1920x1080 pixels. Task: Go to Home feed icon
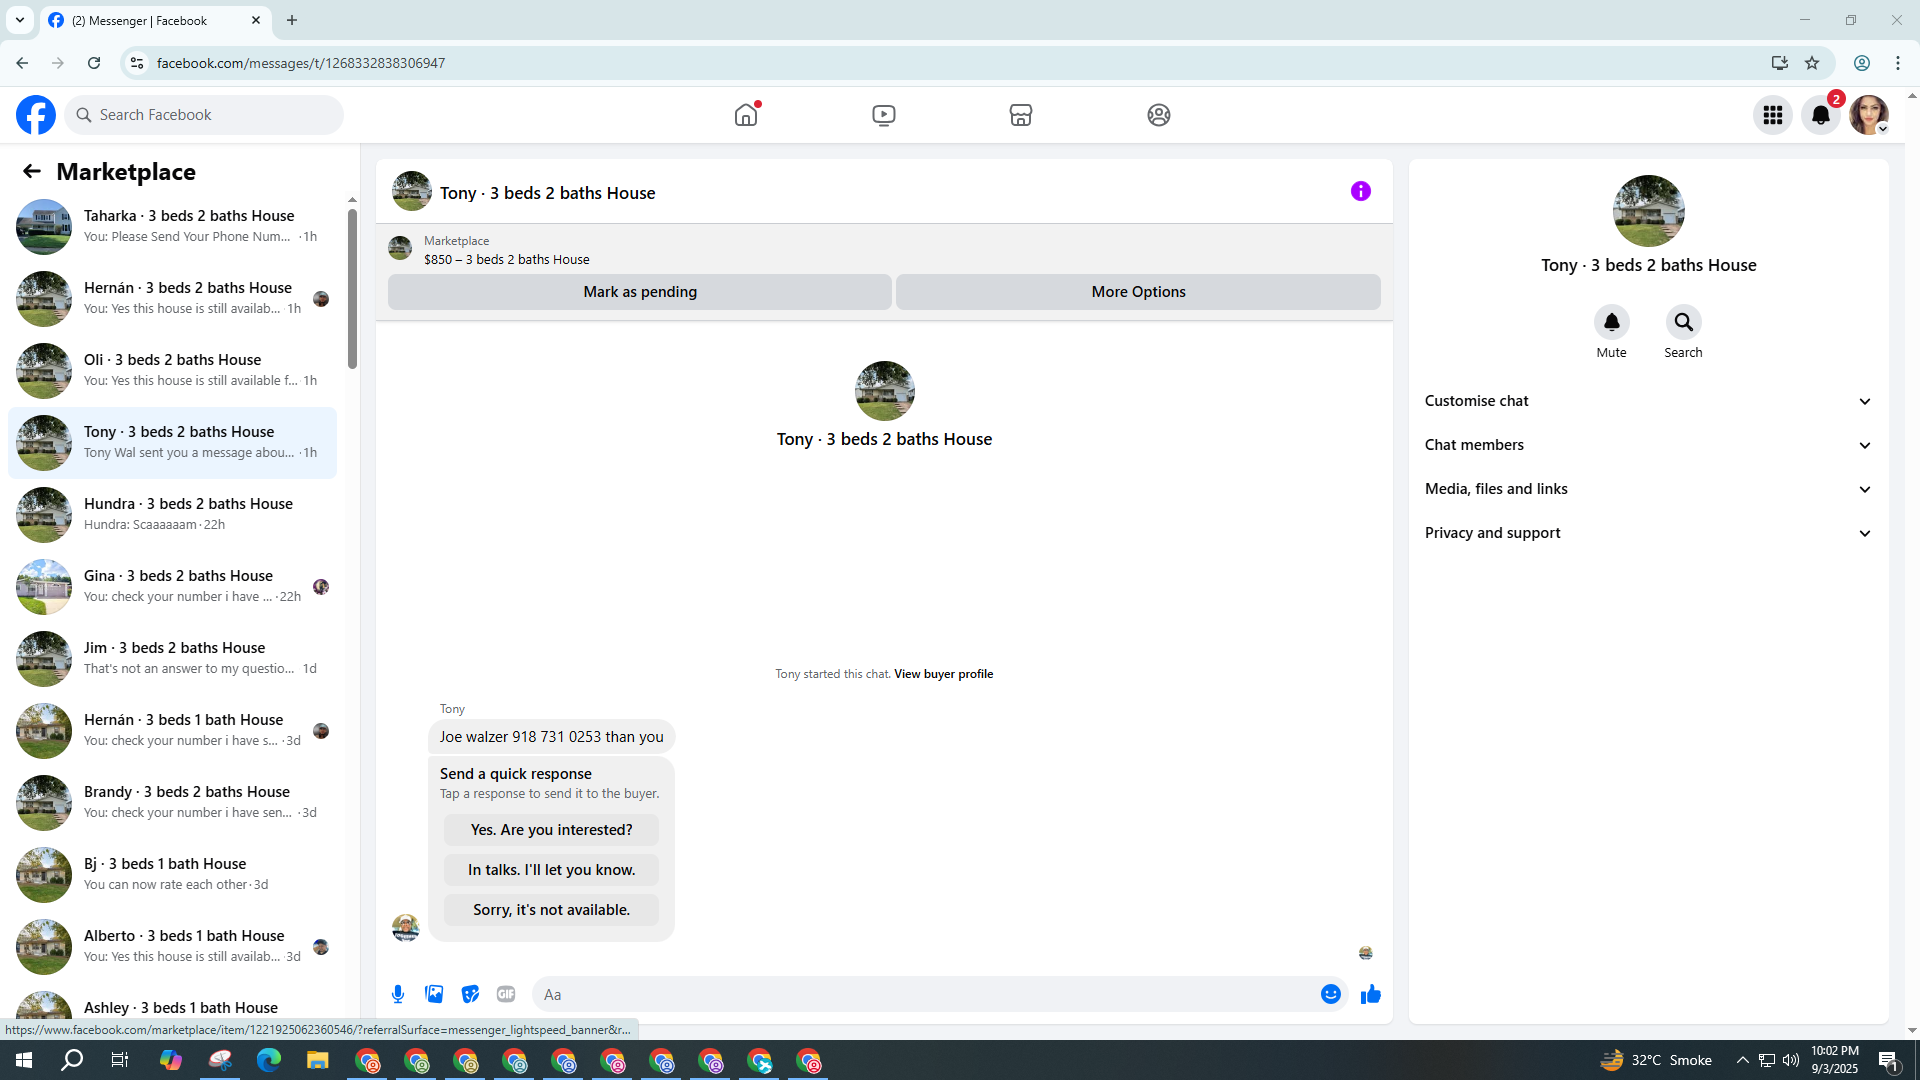pyautogui.click(x=746, y=115)
